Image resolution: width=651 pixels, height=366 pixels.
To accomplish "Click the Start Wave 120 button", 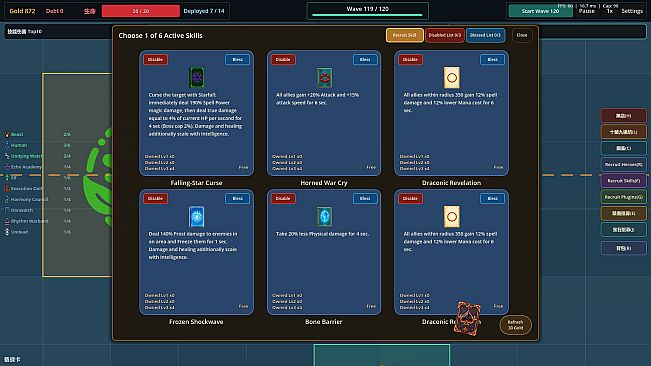I will [541, 11].
